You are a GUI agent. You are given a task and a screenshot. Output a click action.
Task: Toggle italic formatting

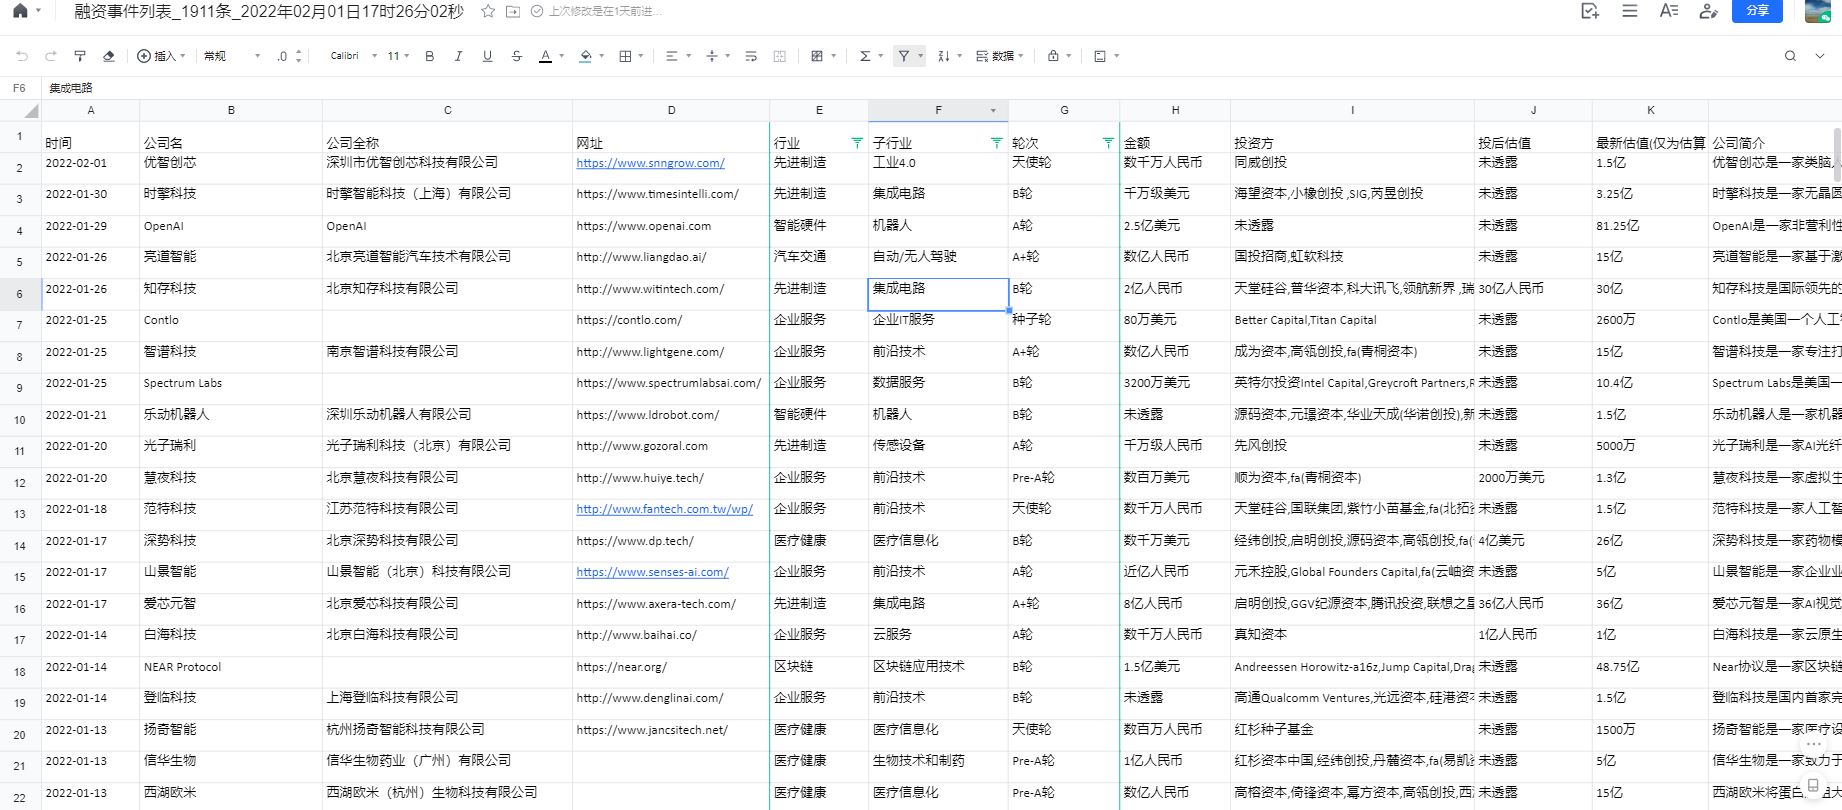point(458,56)
